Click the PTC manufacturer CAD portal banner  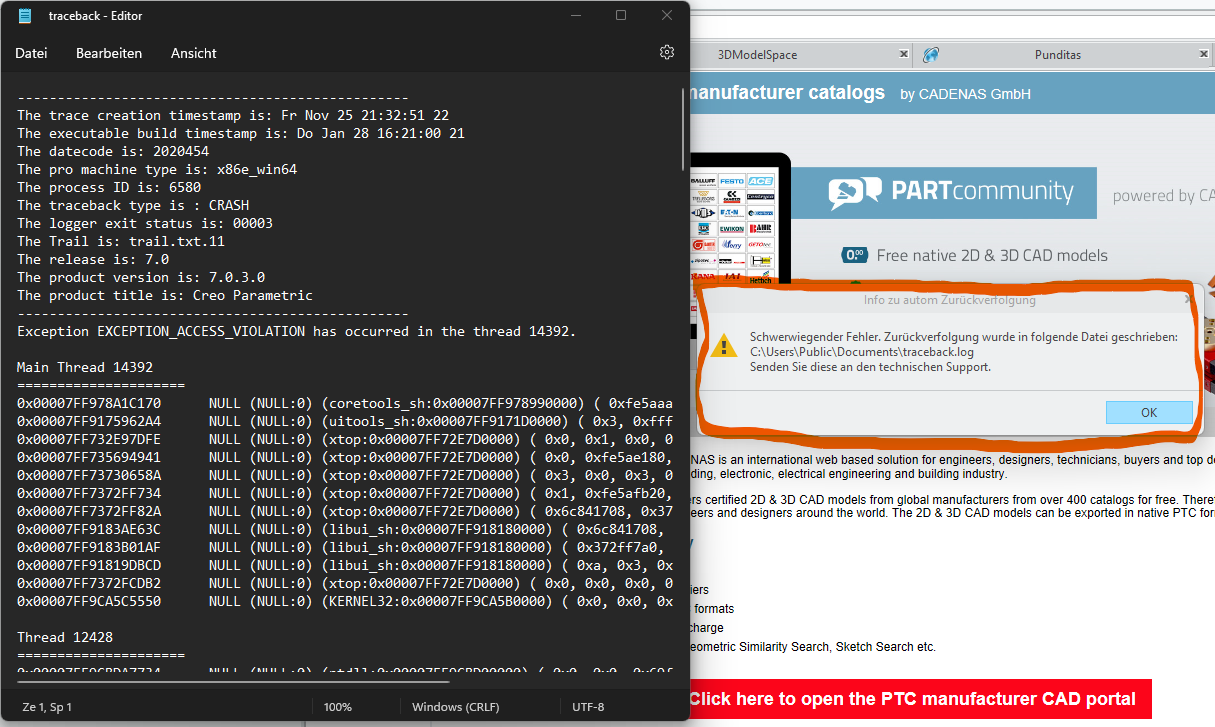point(917,699)
